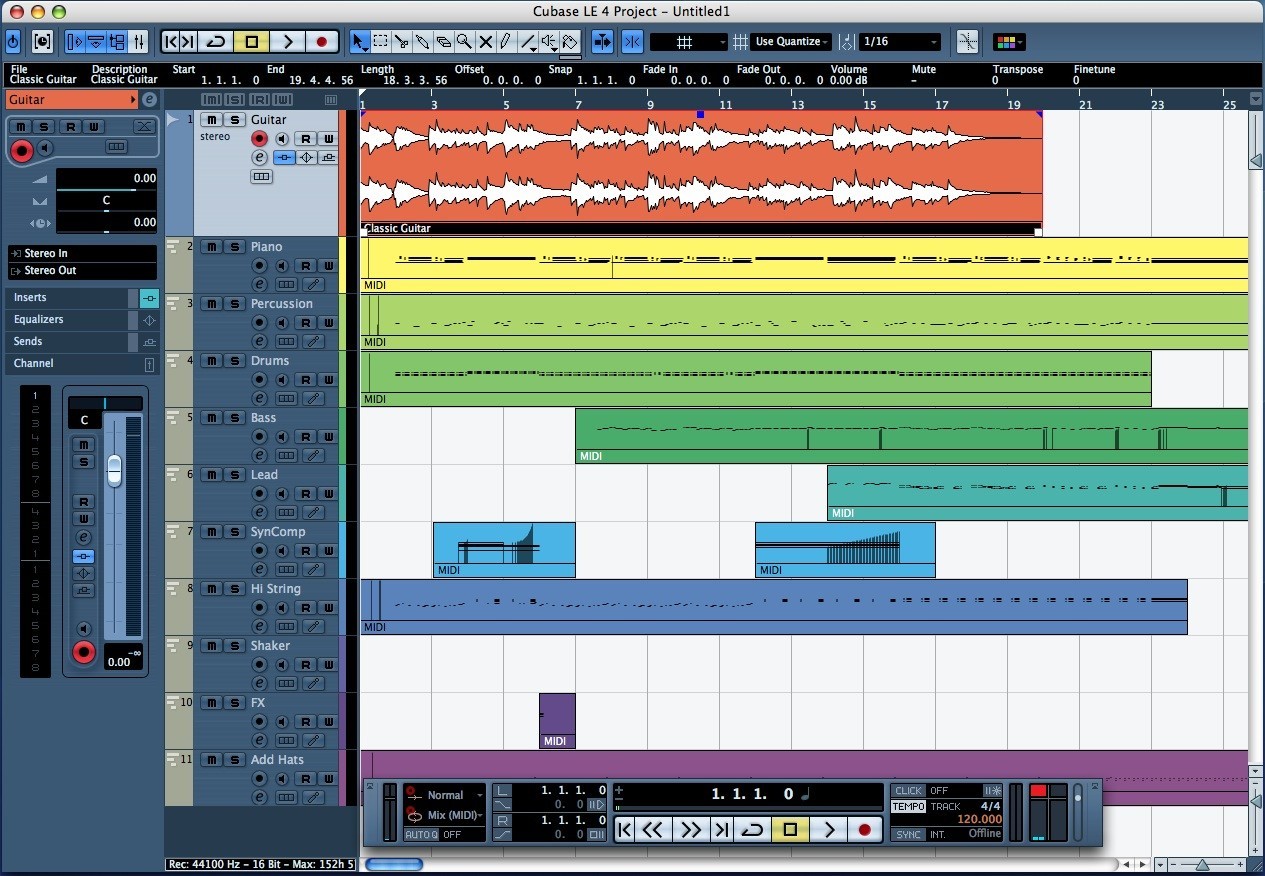
Task: Click Snap to Zero Crossing icon
Action: click(x=967, y=42)
